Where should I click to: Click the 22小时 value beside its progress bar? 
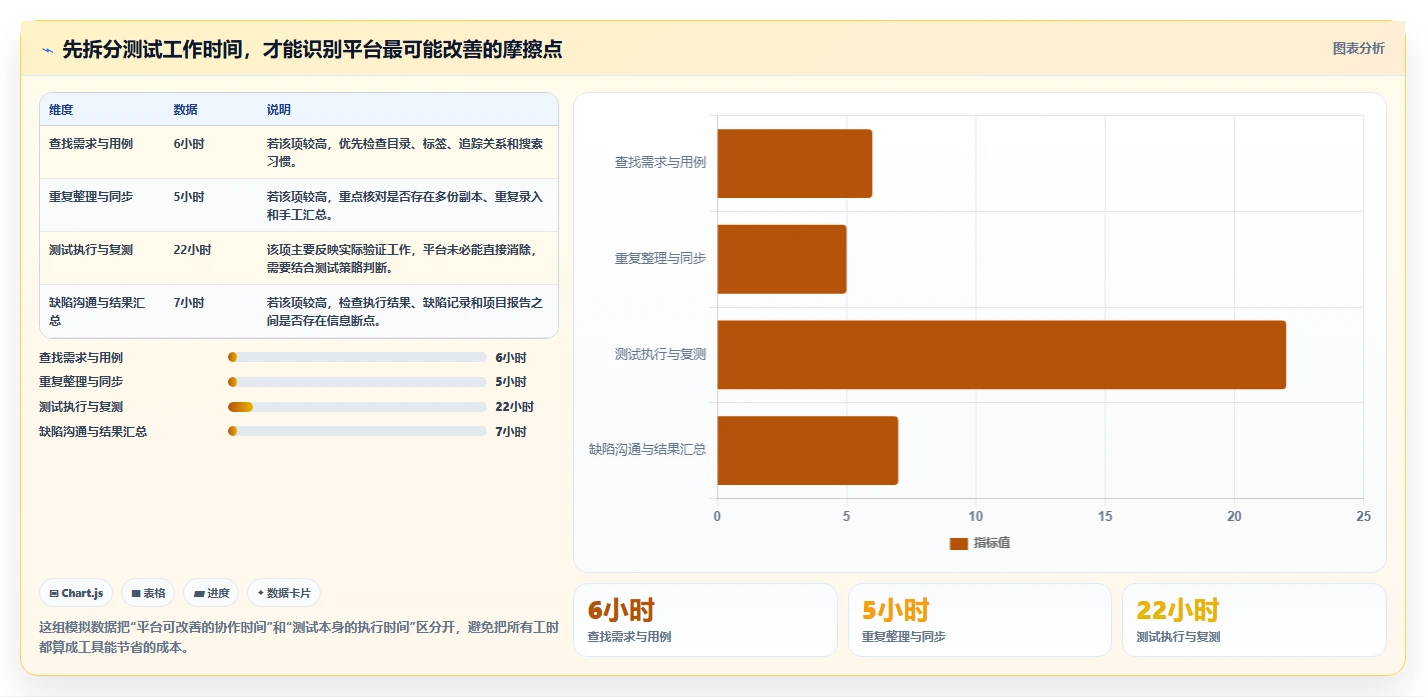tap(514, 407)
